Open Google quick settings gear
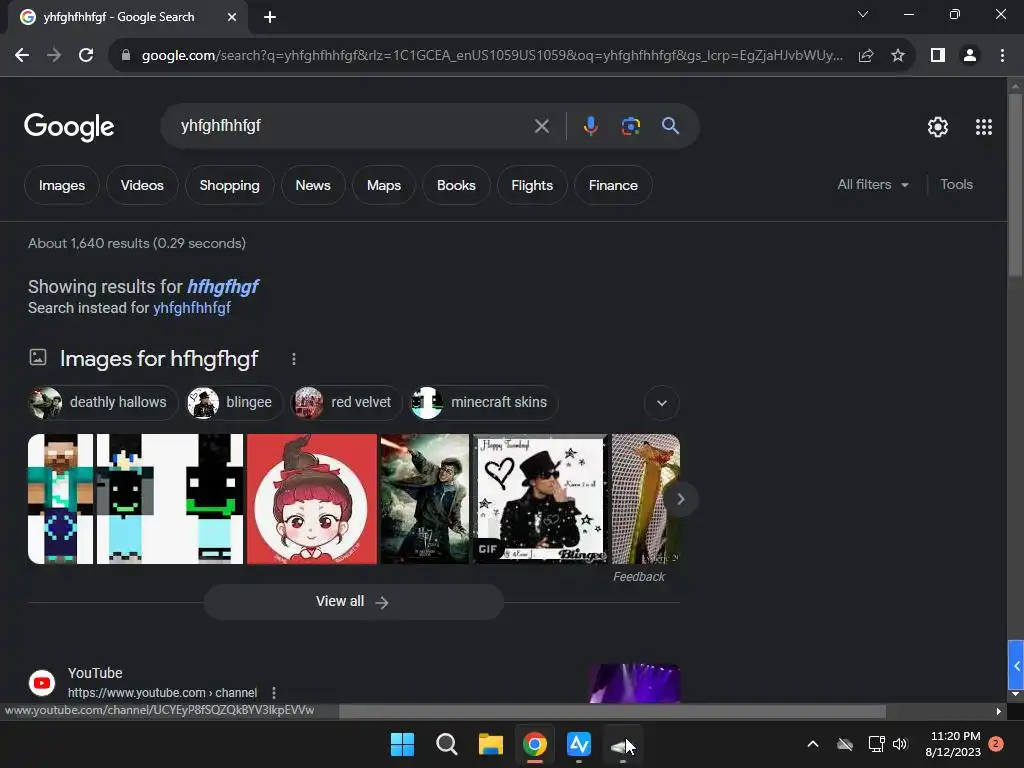Image resolution: width=1024 pixels, height=768 pixels. point(938,127)
